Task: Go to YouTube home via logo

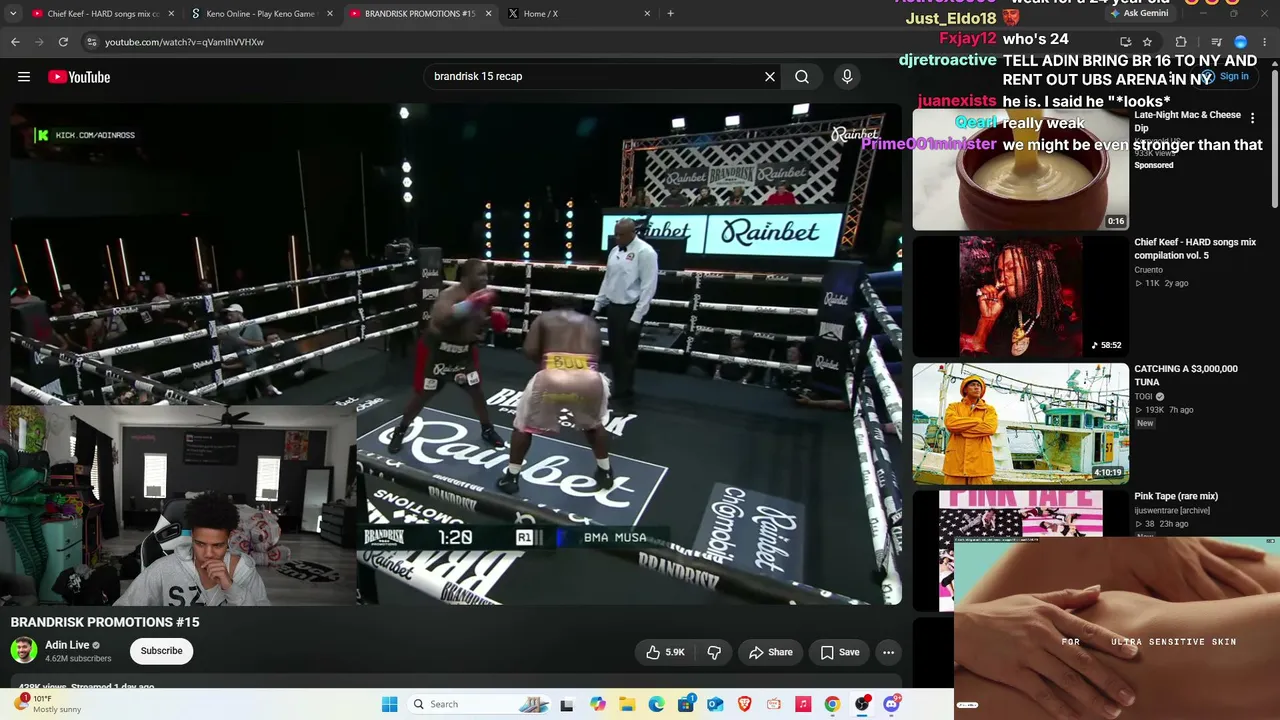Action: (79, 77)
